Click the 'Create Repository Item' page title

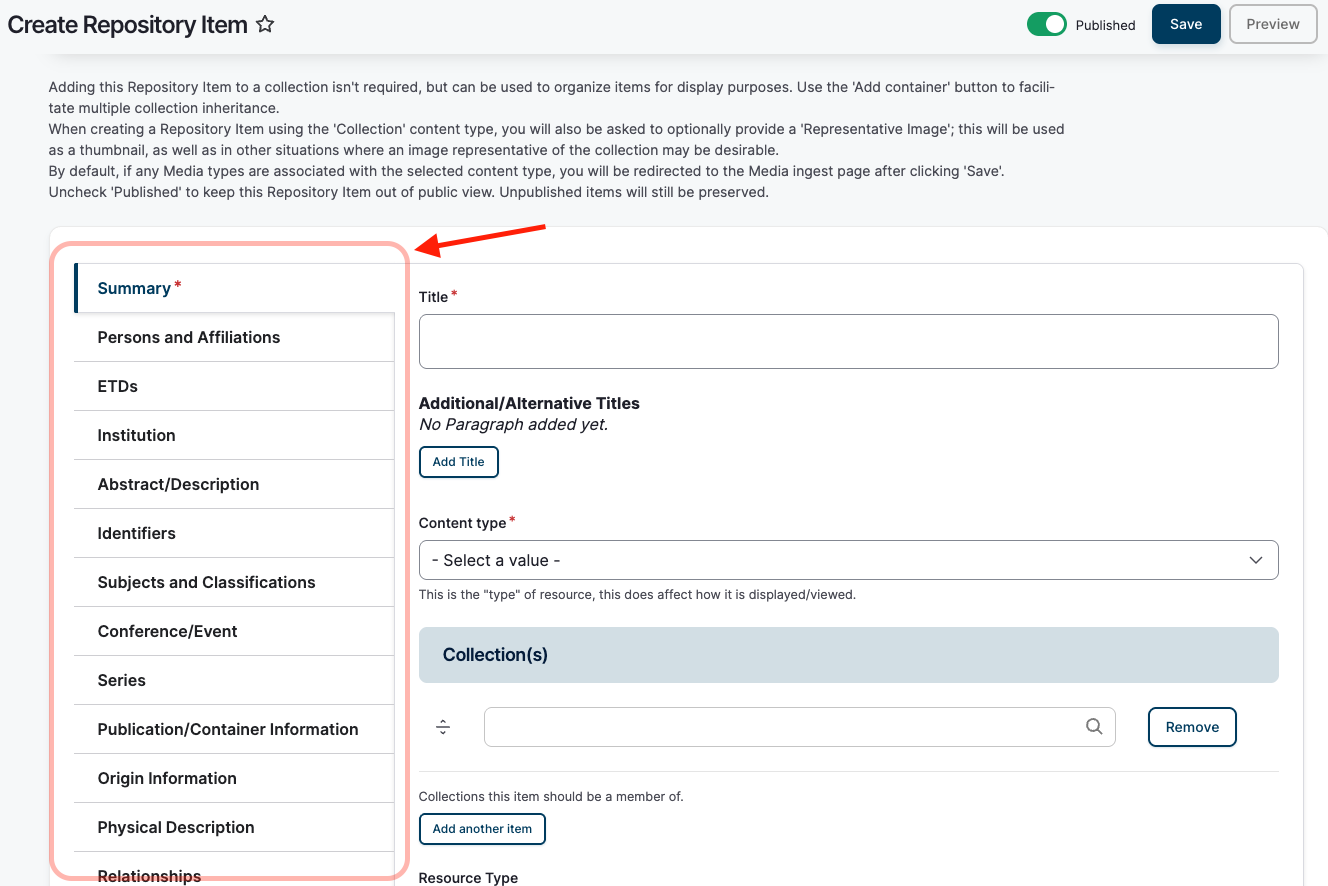pyautogui.click(x=128, y=25)
